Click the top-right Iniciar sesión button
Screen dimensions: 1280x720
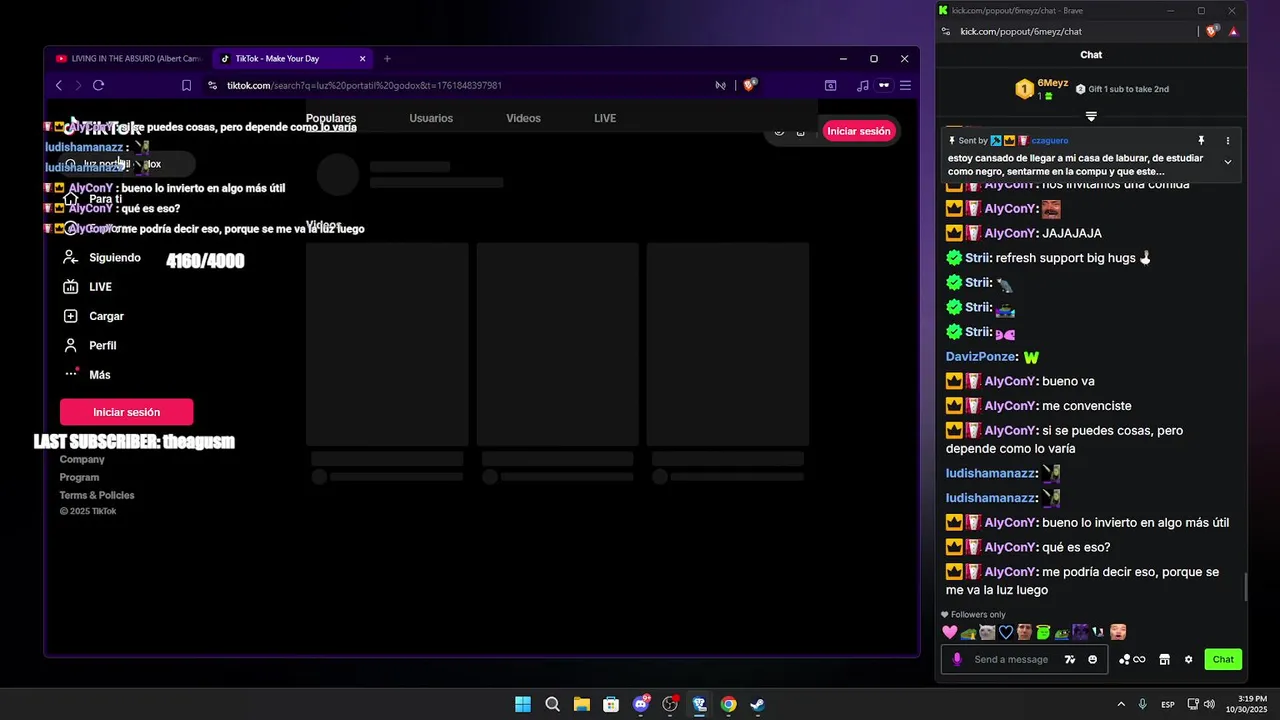858,131
